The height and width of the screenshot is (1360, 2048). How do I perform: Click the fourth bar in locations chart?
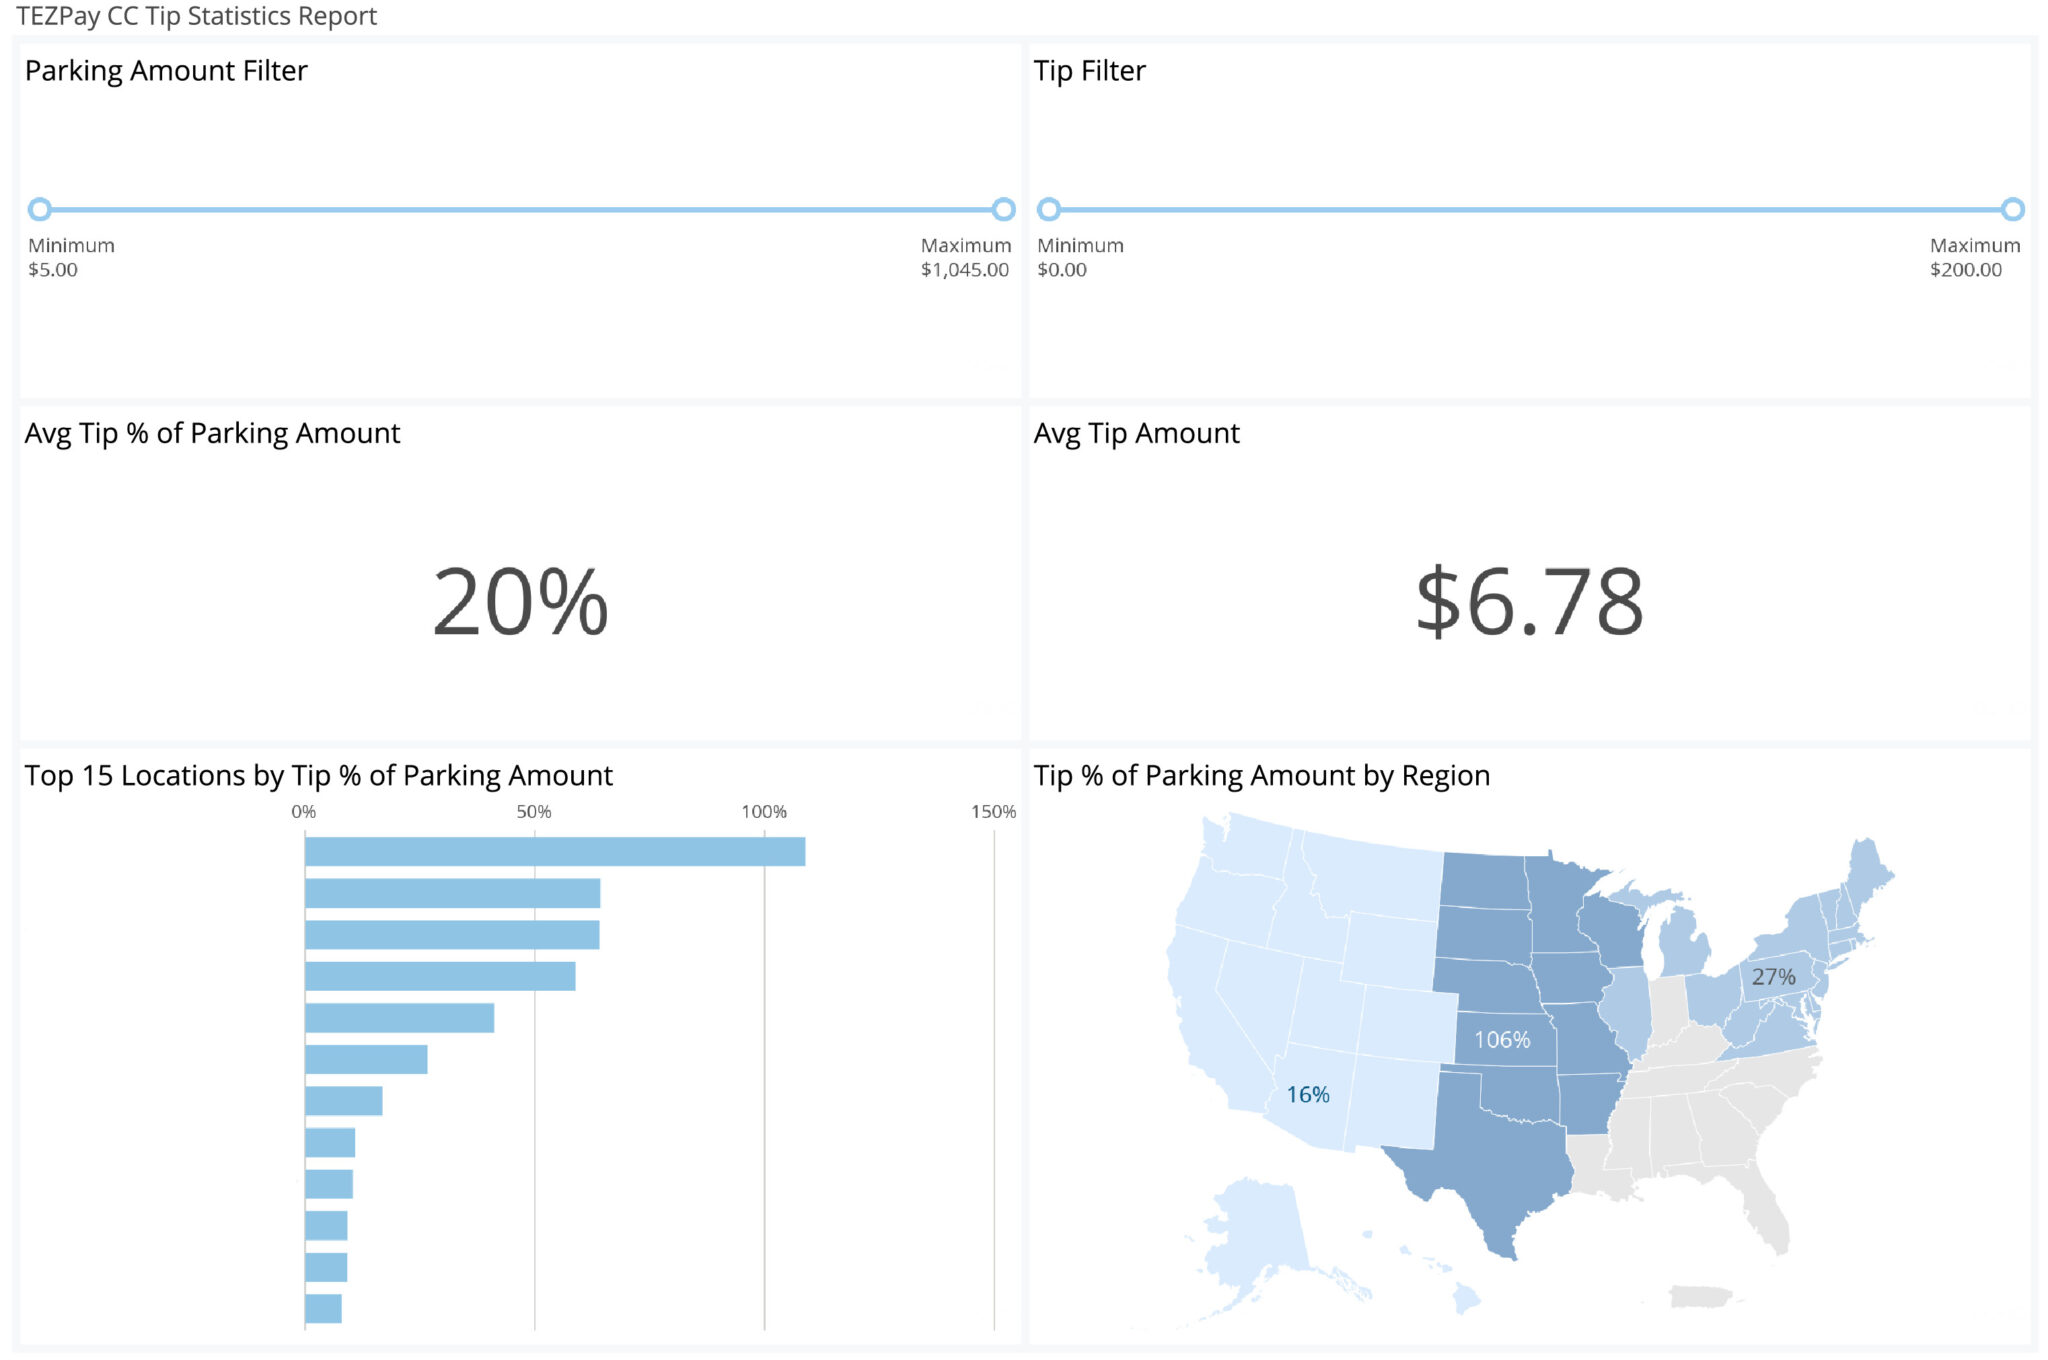coord(440,976)
